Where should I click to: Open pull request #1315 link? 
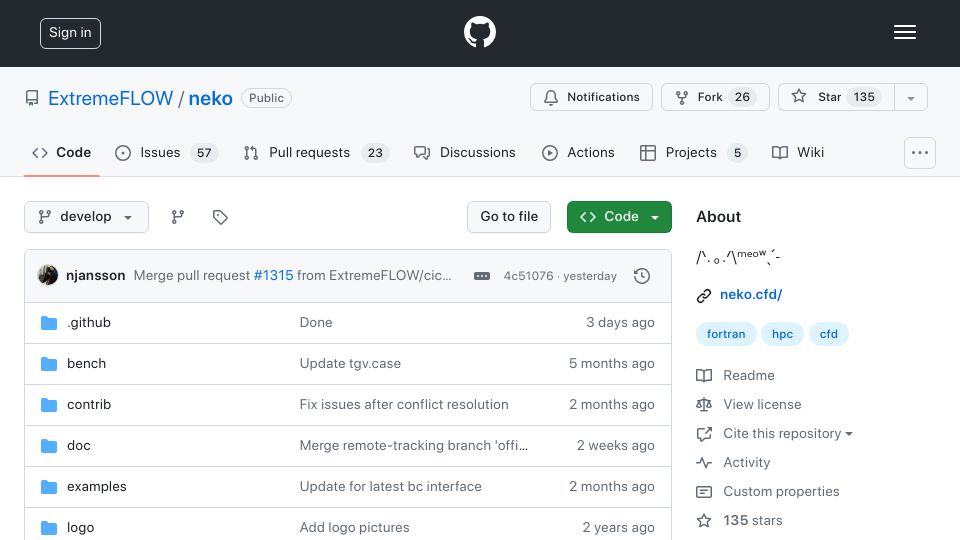(x=274, y=276)
